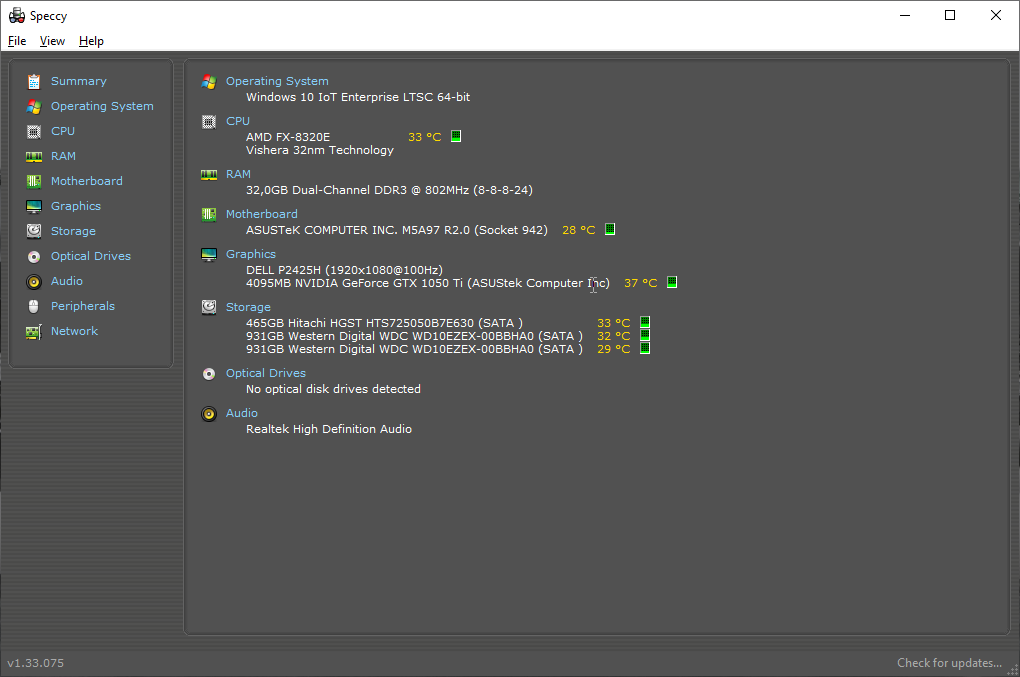This screenshot has height=677, width=1020.
Task: Click the Motherboard heading link in summary
Action: pyautogui.click(x=262, y=214)
